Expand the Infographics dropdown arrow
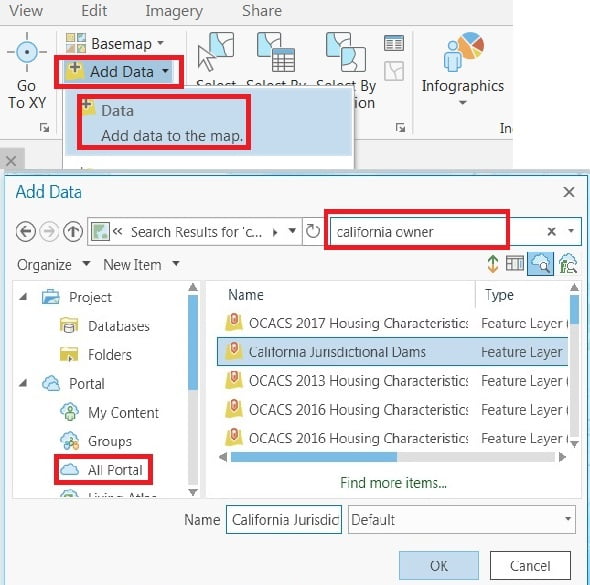 click(x=462, y=102)
